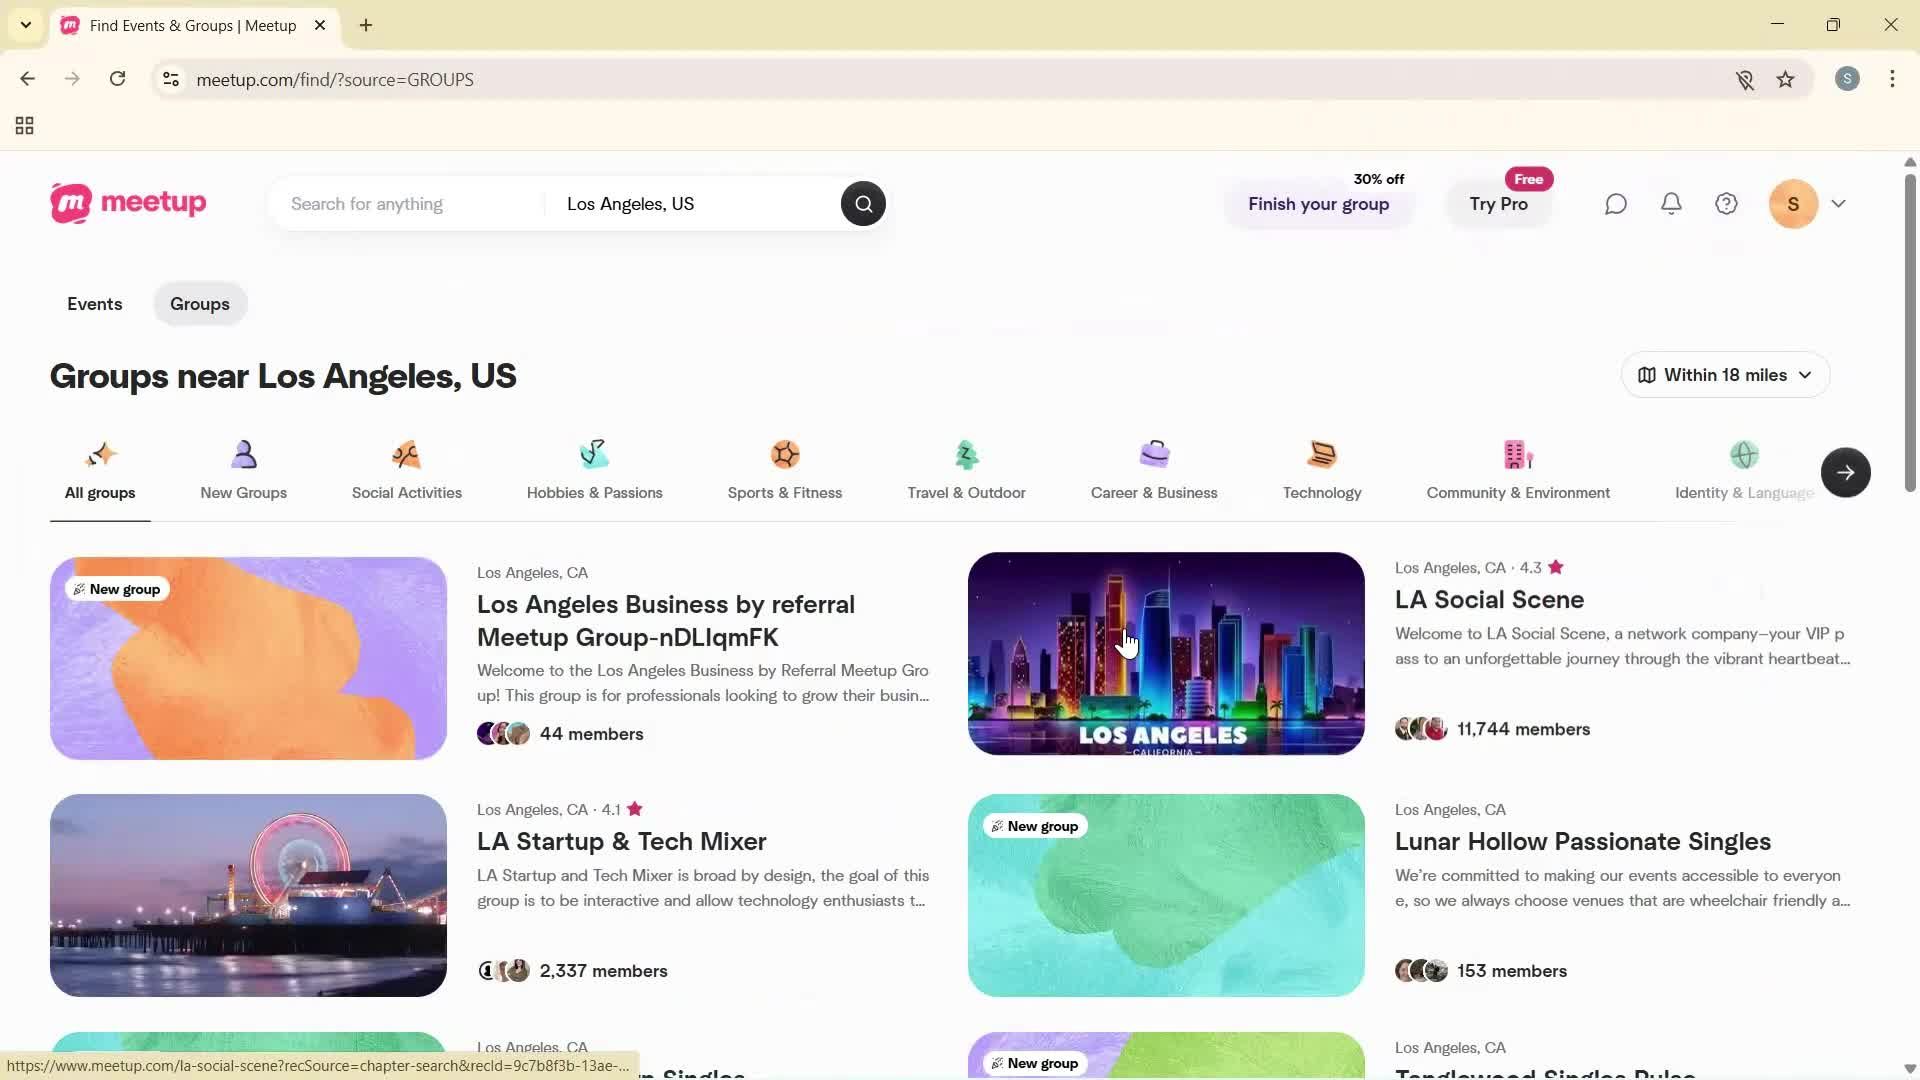
Task: Open notifications with the bell icon
Action: pyautogui.click(x=1671, y=203)
